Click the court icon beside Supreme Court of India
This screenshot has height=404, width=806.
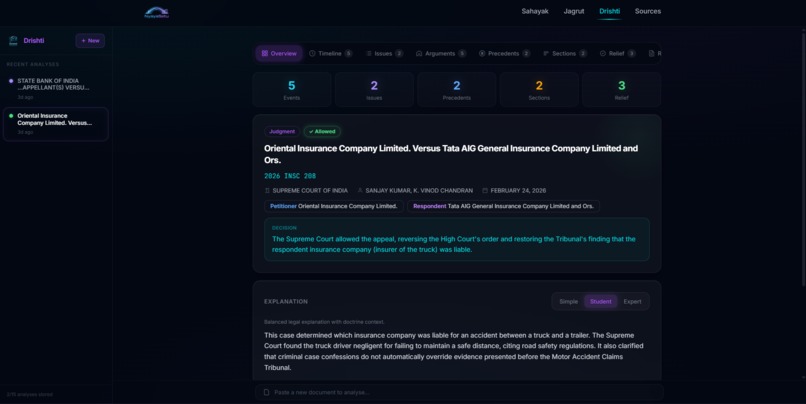coord(267,191)
